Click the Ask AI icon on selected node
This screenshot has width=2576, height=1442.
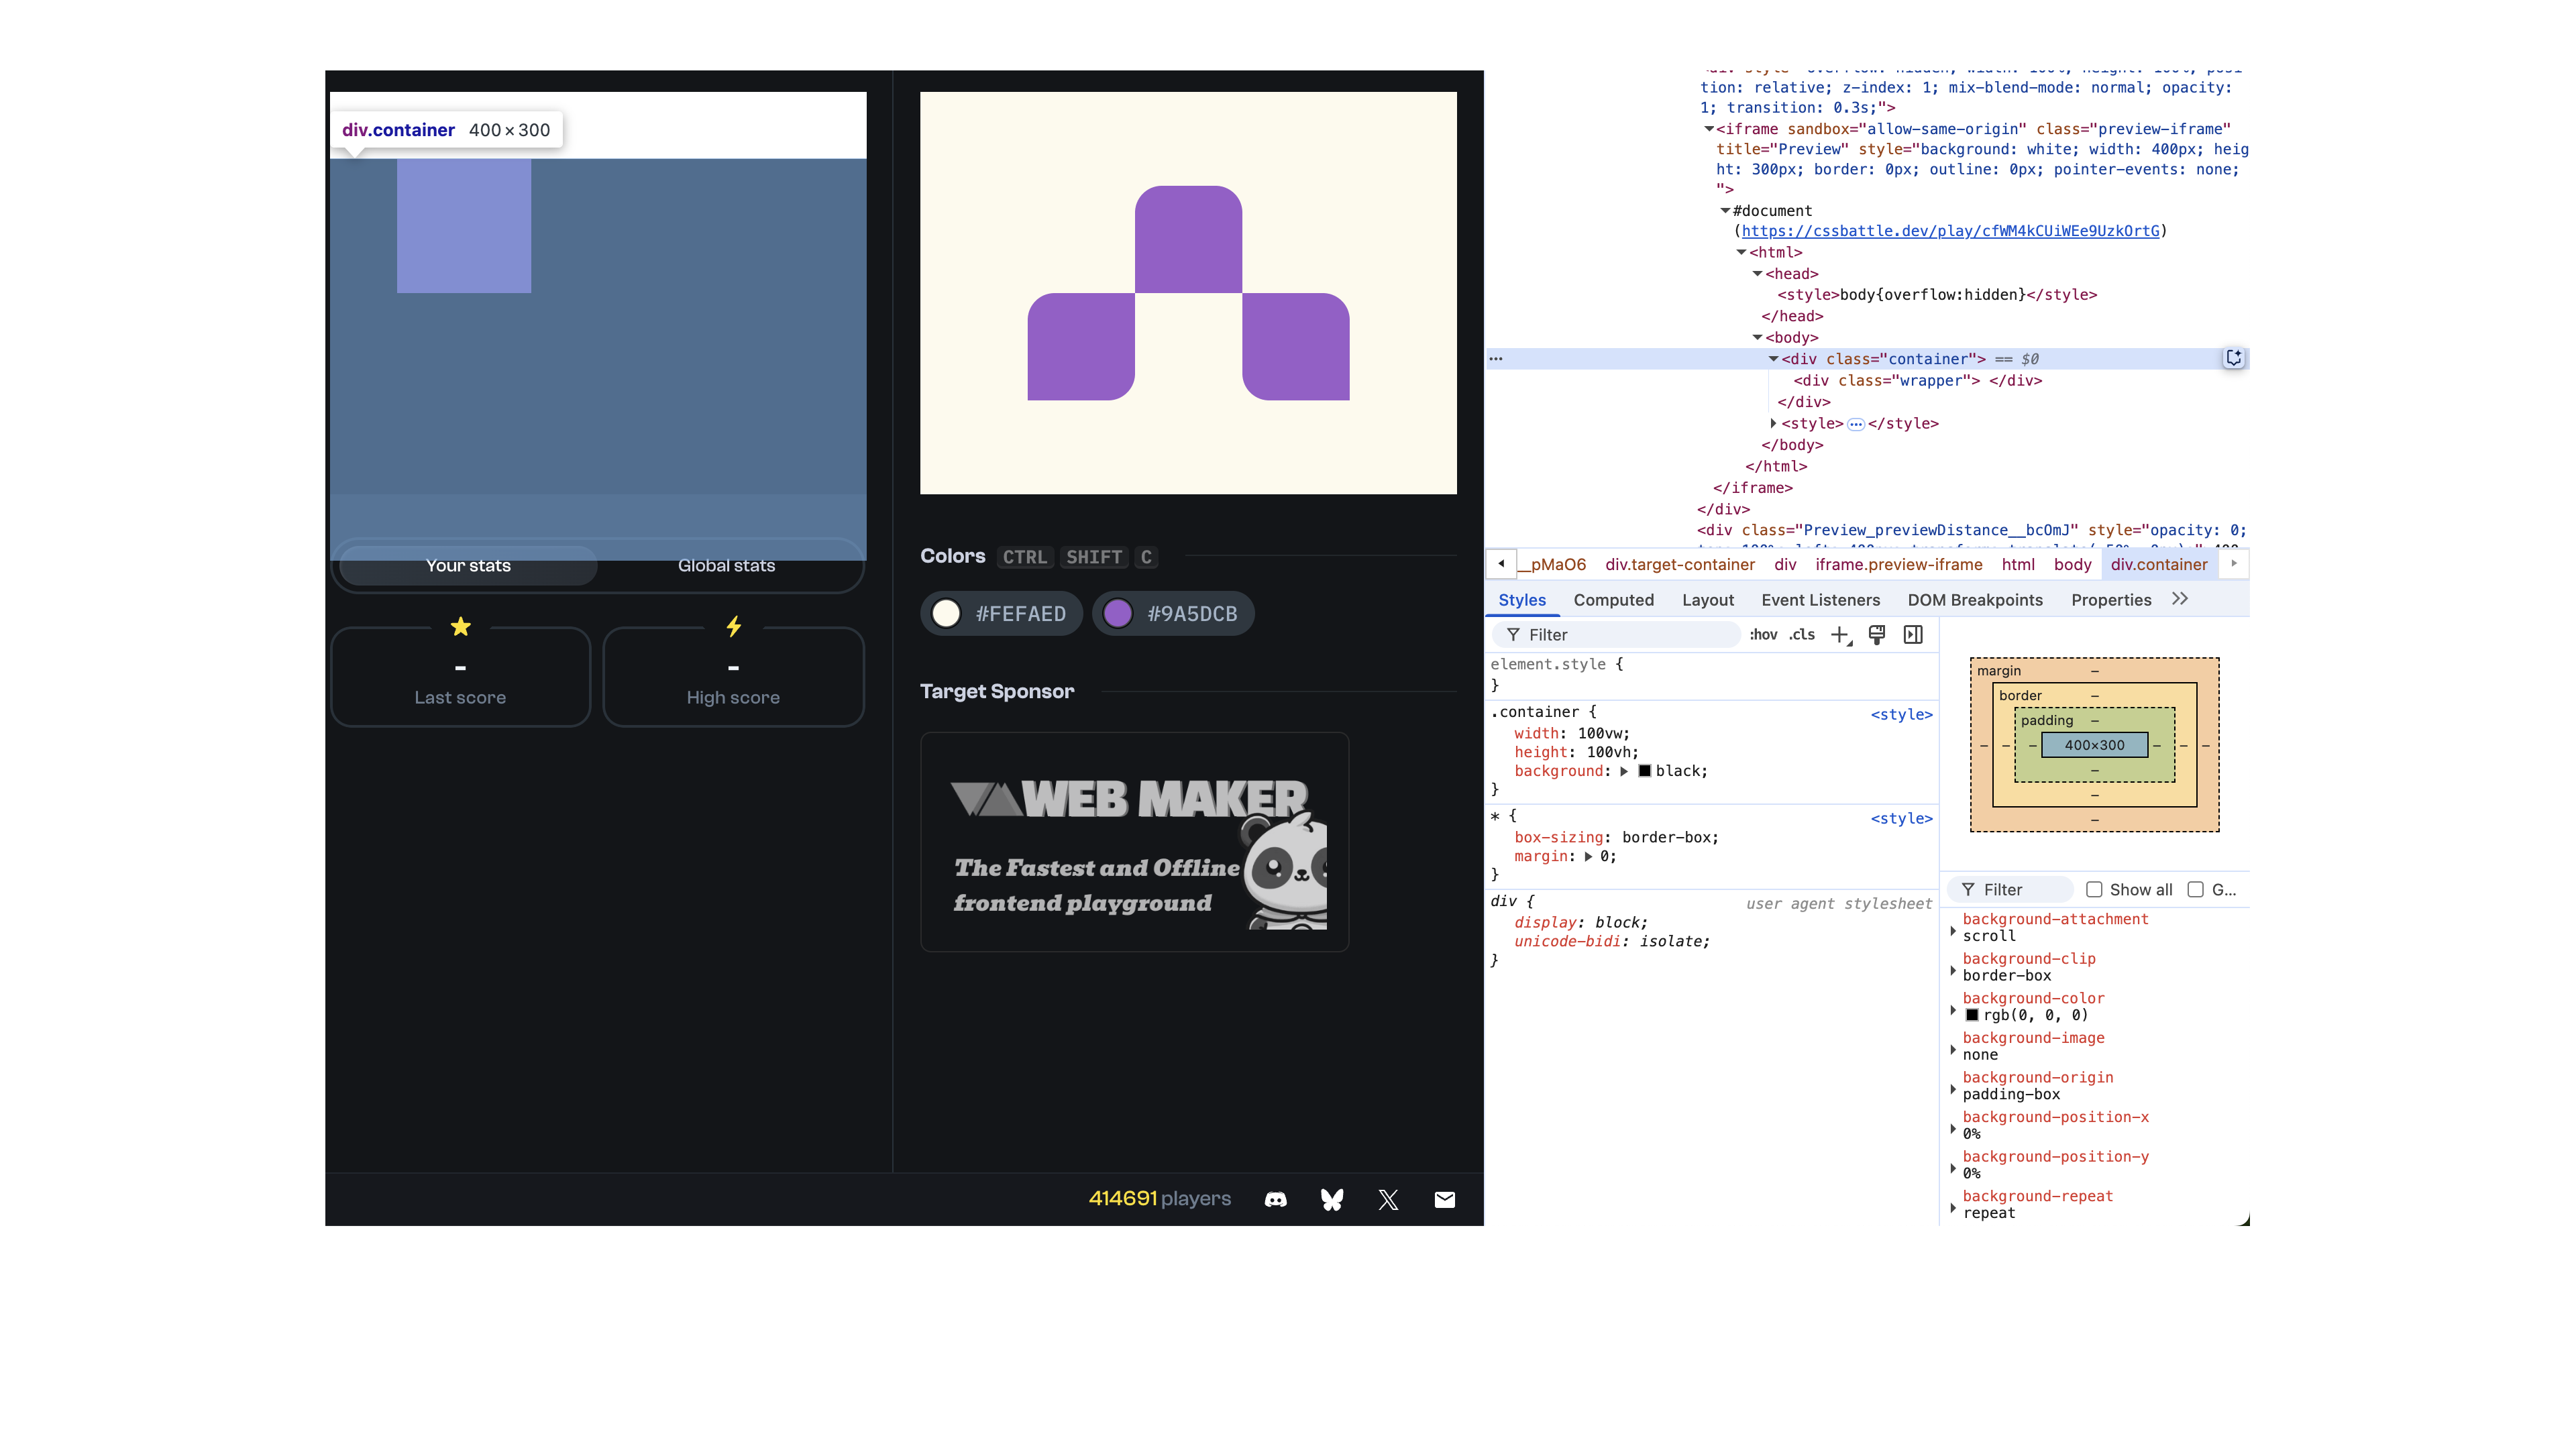[2233, 358]
